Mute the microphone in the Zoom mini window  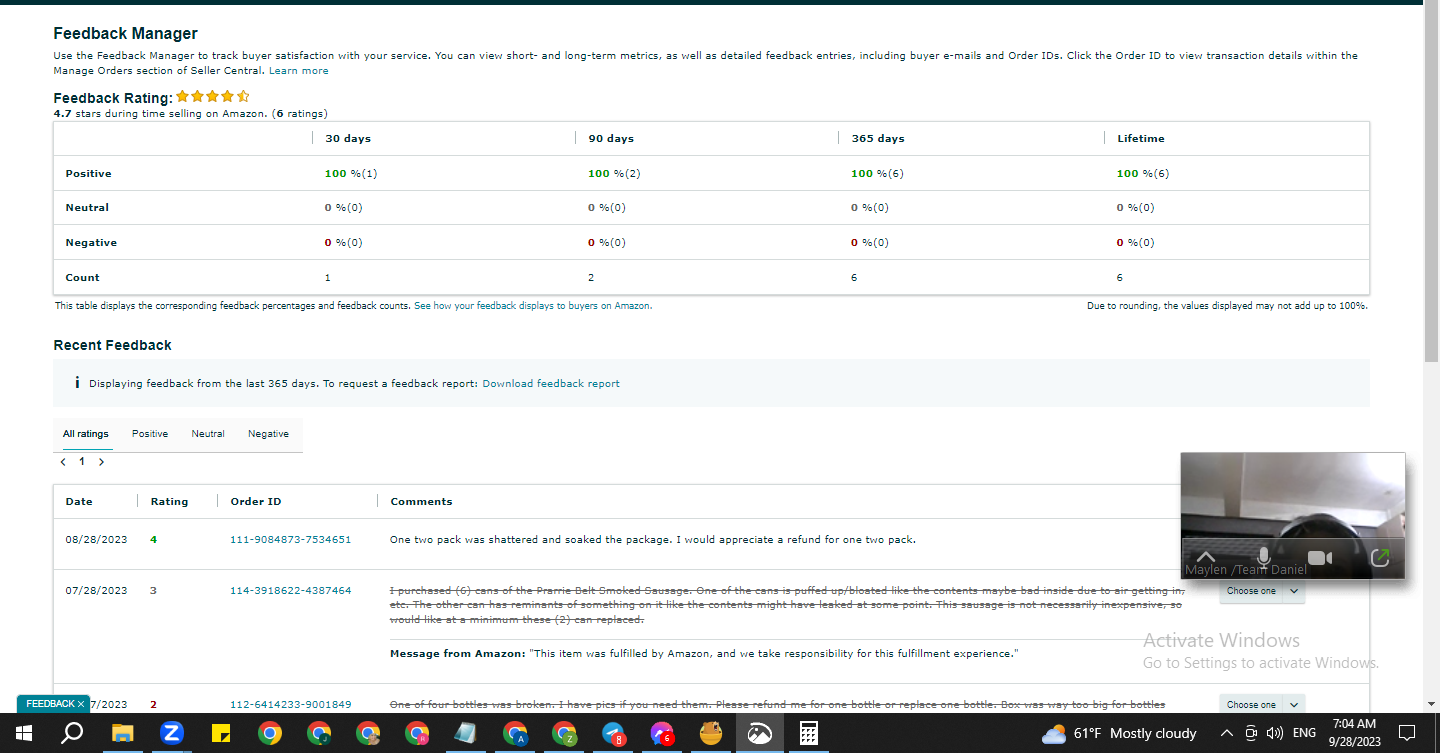coord(1264,558)
